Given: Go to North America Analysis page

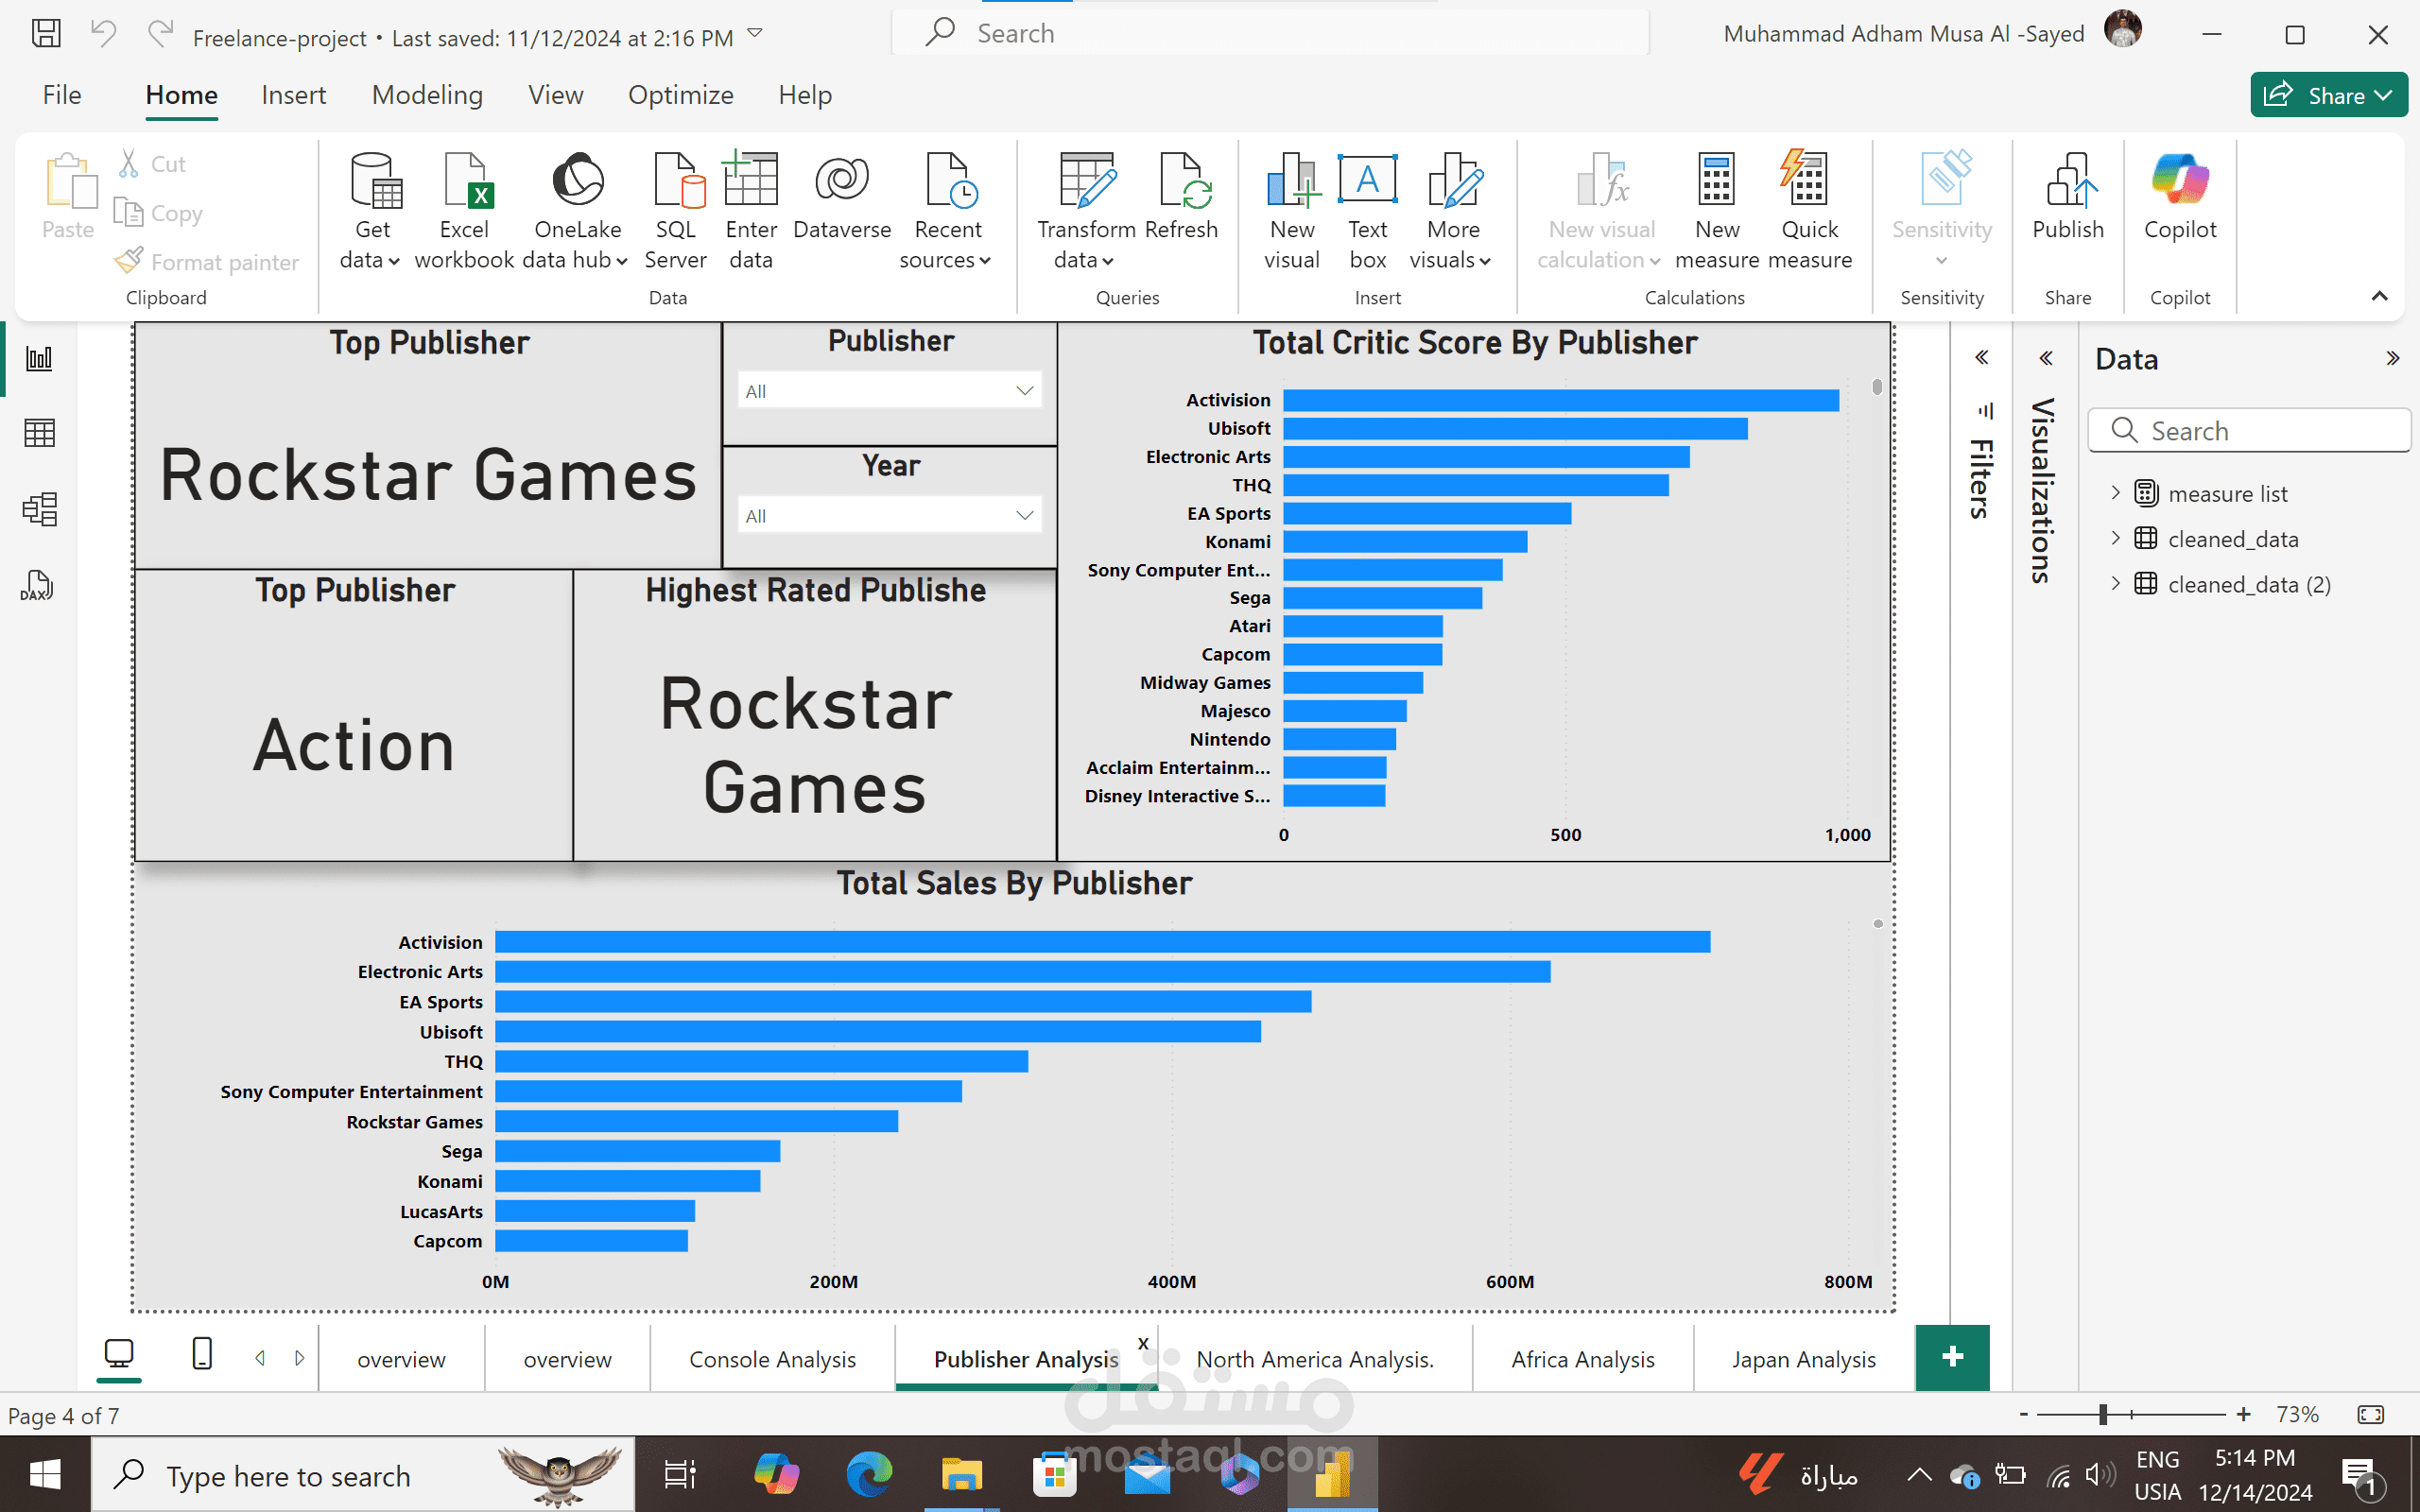Looking at the screenshot, I should point(1314,1359).
